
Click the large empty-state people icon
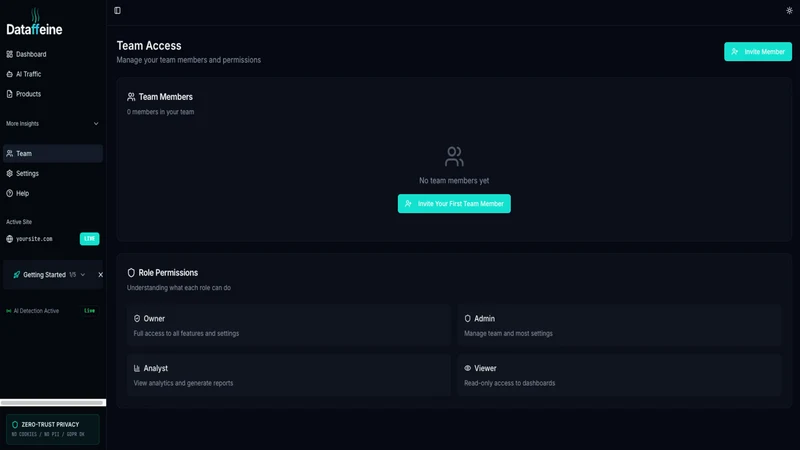(454, 157)
